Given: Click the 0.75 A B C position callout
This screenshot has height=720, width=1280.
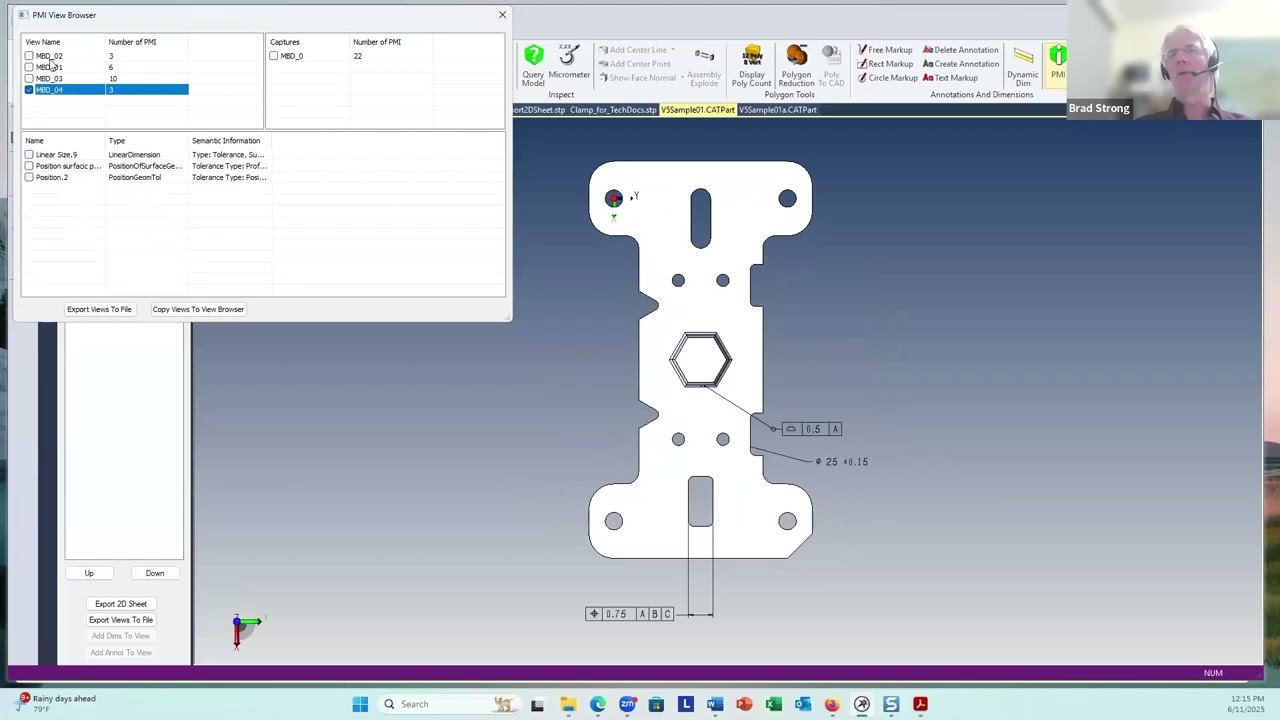Looking at the screenshot, I should click(630, 614).
